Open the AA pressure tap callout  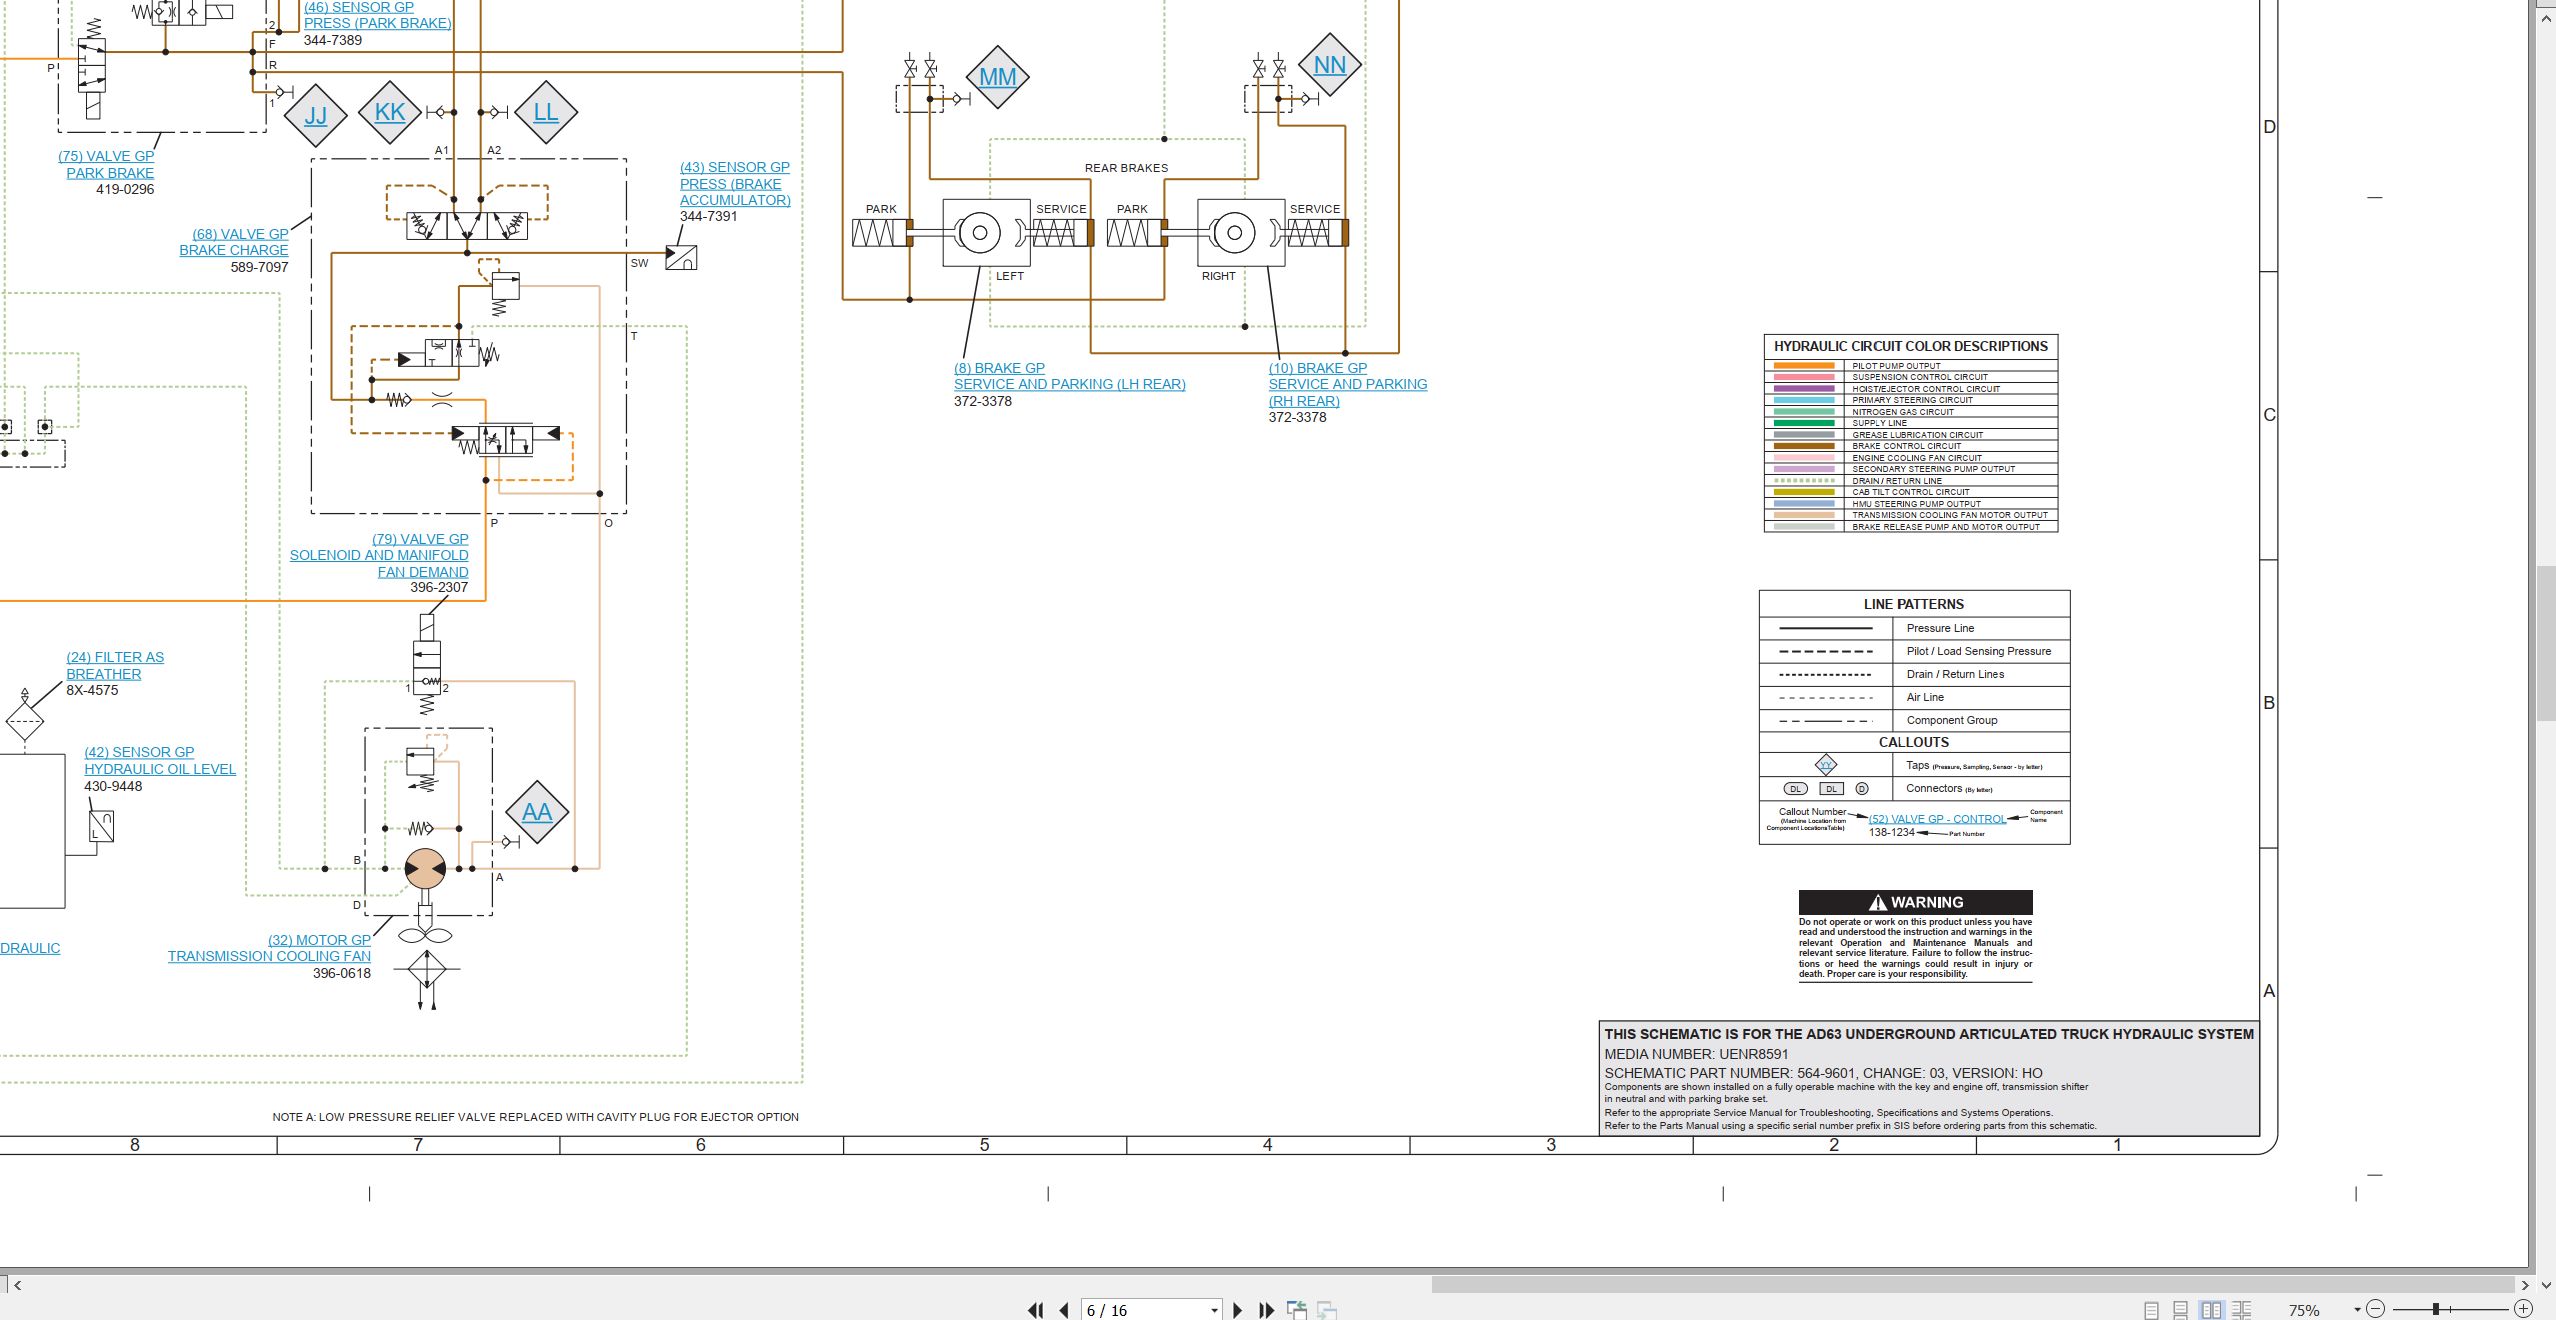pos(537,812)
